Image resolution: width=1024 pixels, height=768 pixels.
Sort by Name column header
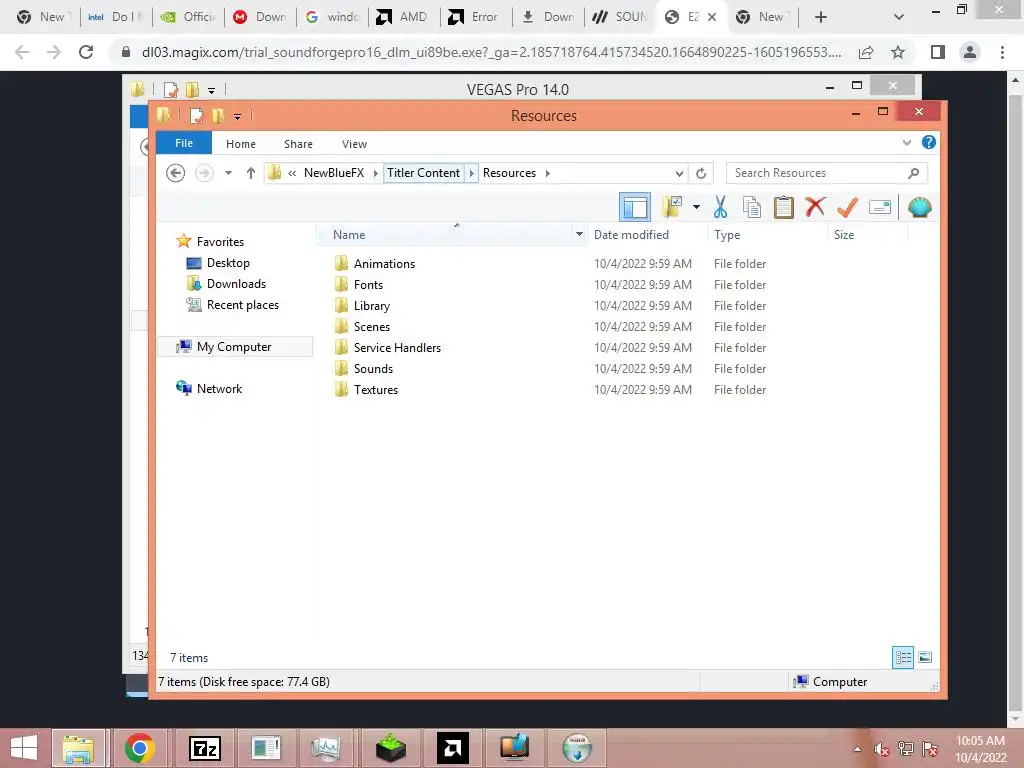tap(349, 234)
